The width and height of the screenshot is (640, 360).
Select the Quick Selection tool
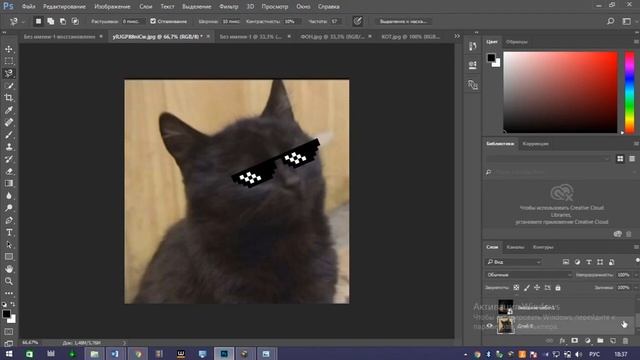(x=9, y=86)
